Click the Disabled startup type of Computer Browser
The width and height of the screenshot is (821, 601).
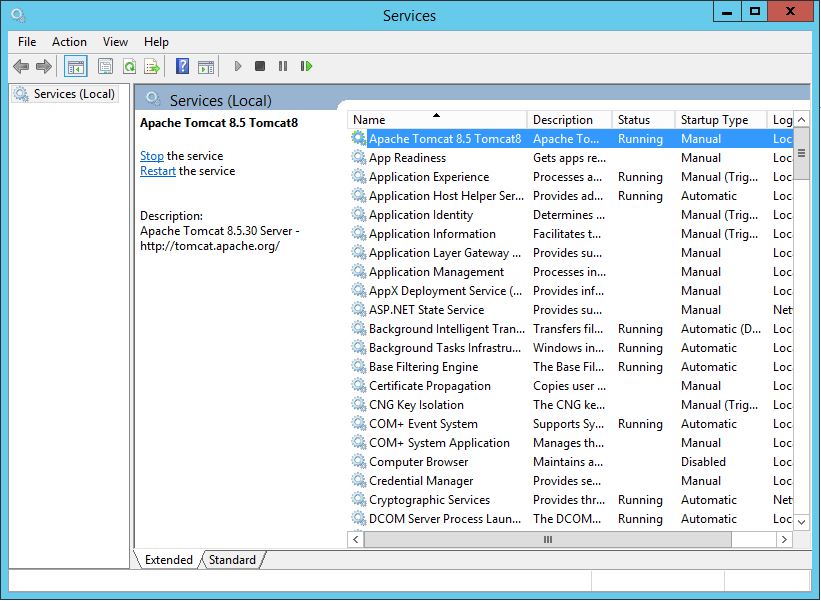click(703, 462)
